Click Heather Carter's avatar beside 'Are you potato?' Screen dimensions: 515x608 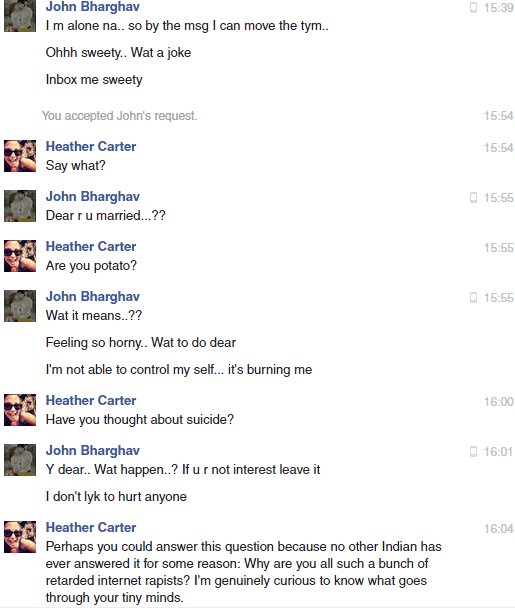tap(20, 256)
